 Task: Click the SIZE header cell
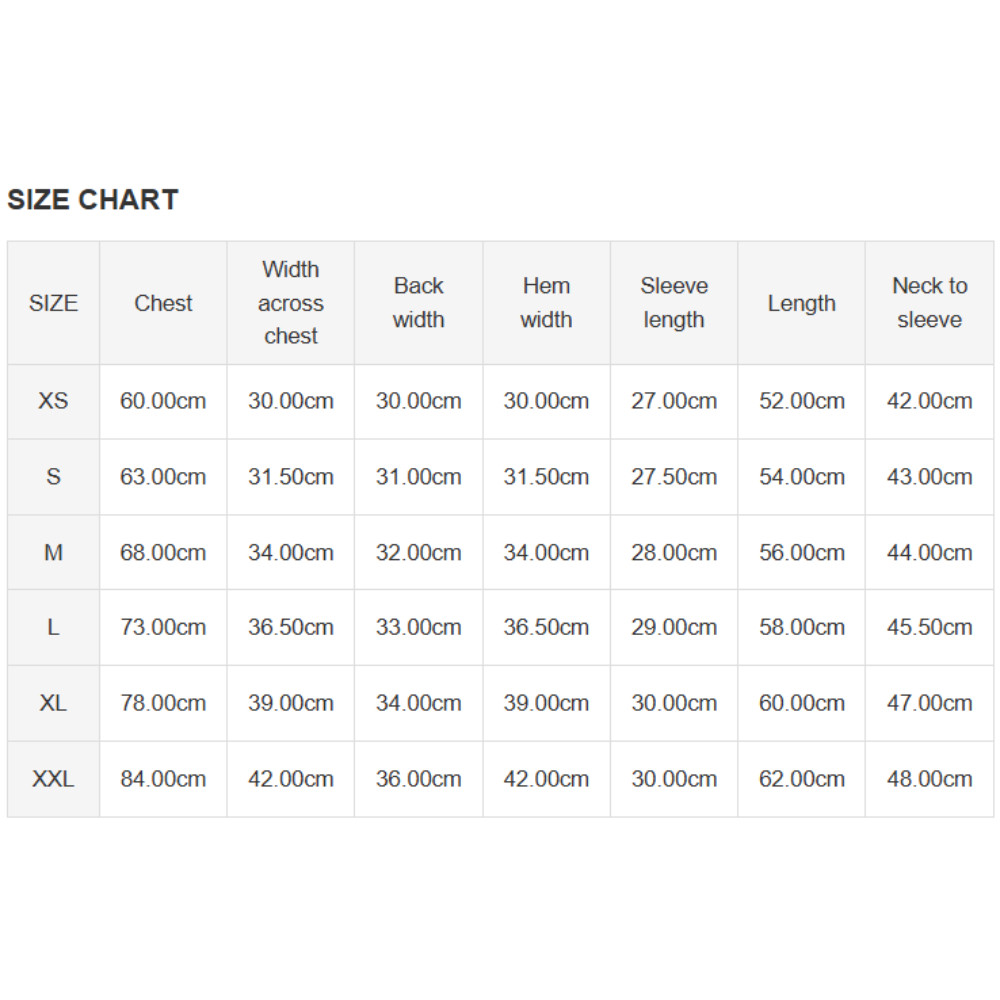53,303
